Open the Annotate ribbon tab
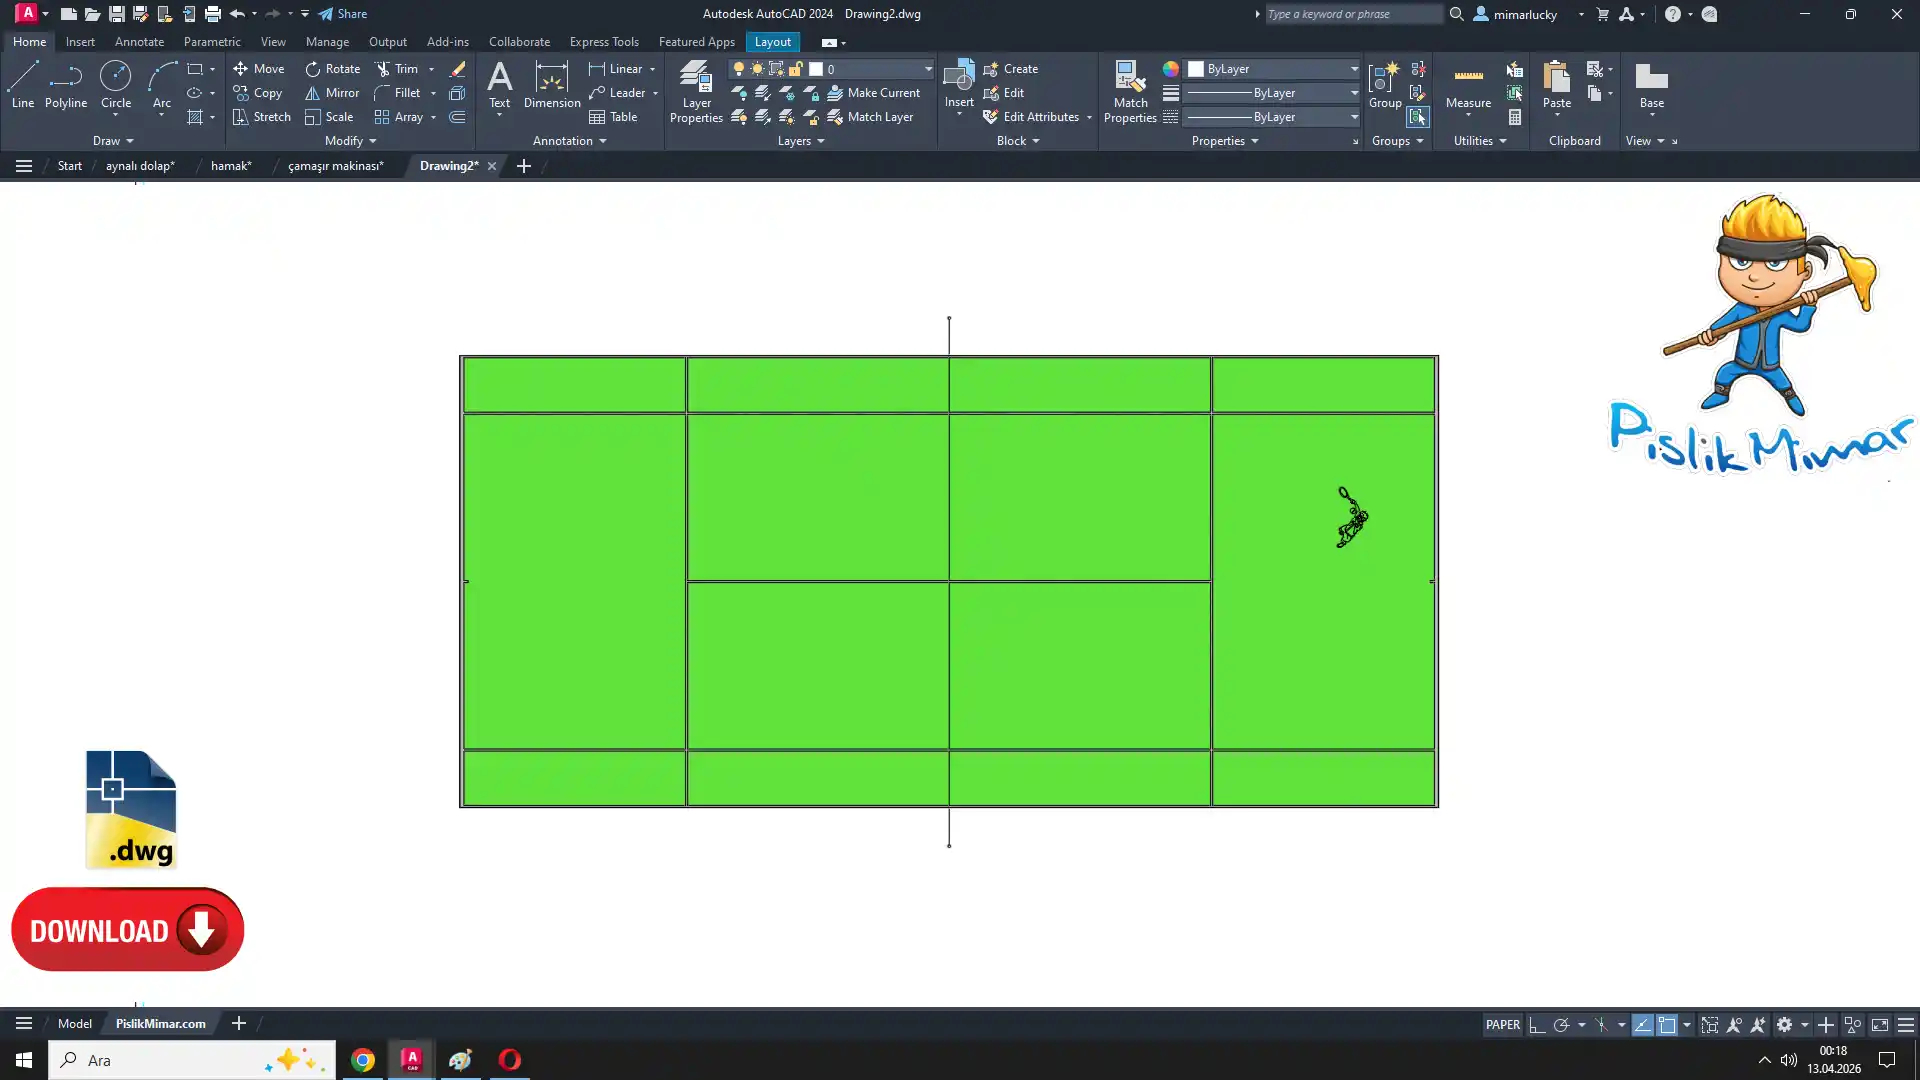This screenshot has height=1080, width=1920. 139,42
